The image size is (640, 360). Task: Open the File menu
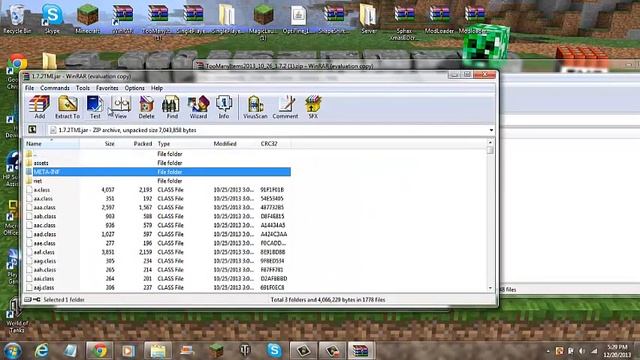[29, 88]
